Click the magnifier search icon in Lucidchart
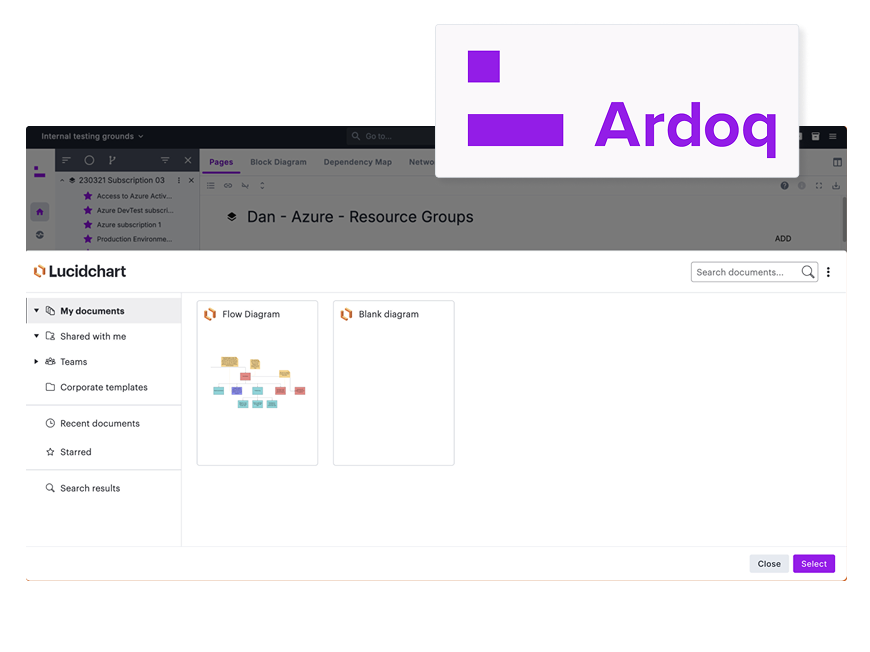Image resolution: width=870 pixels, height=652 pixels. 808,272
